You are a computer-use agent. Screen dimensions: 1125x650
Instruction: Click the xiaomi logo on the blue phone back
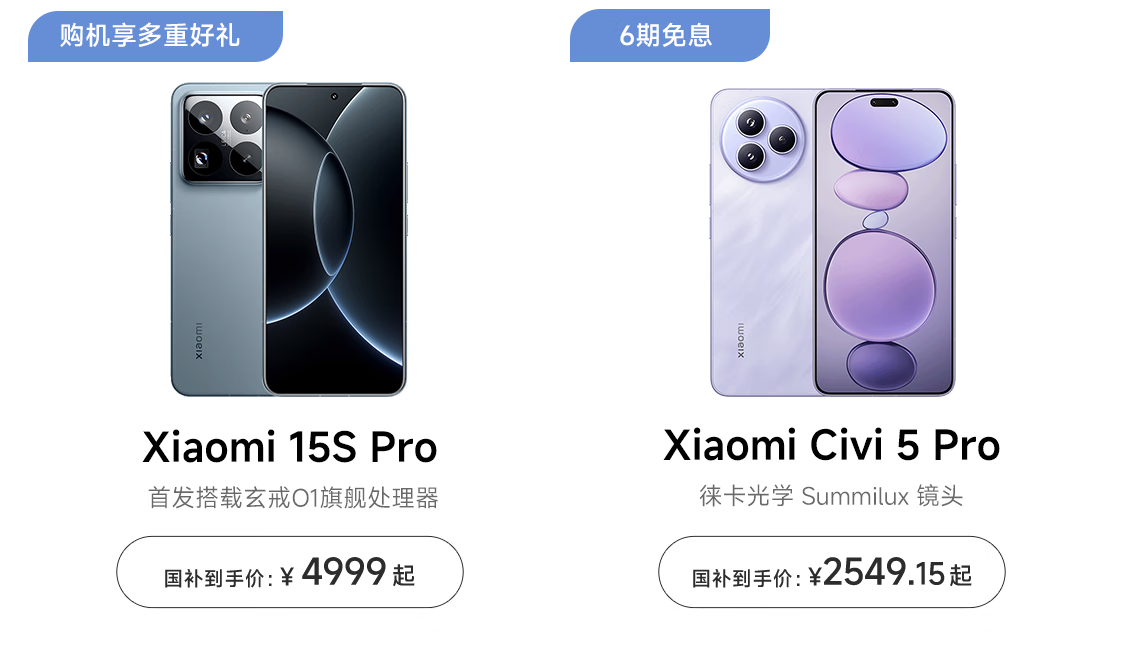tap(199, 341)
